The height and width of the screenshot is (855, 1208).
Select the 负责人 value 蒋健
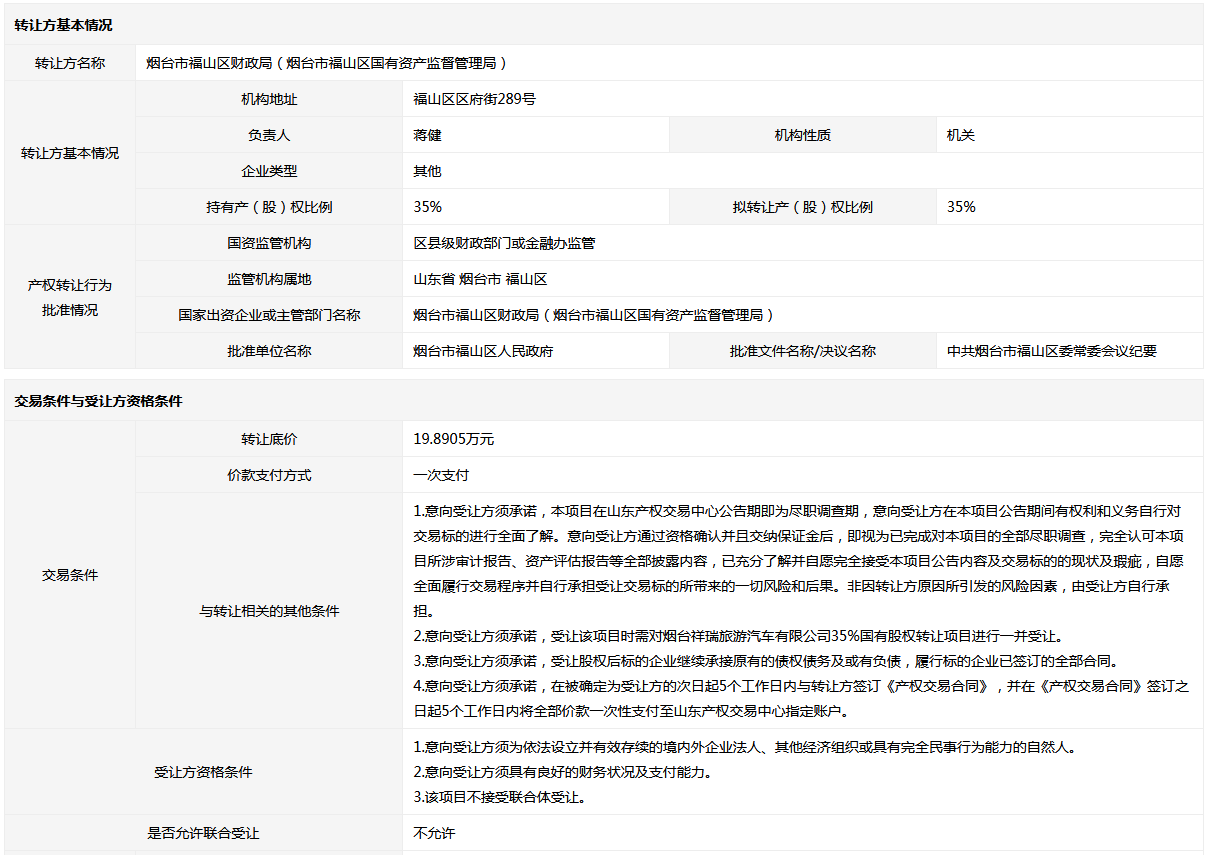point(427,135)
